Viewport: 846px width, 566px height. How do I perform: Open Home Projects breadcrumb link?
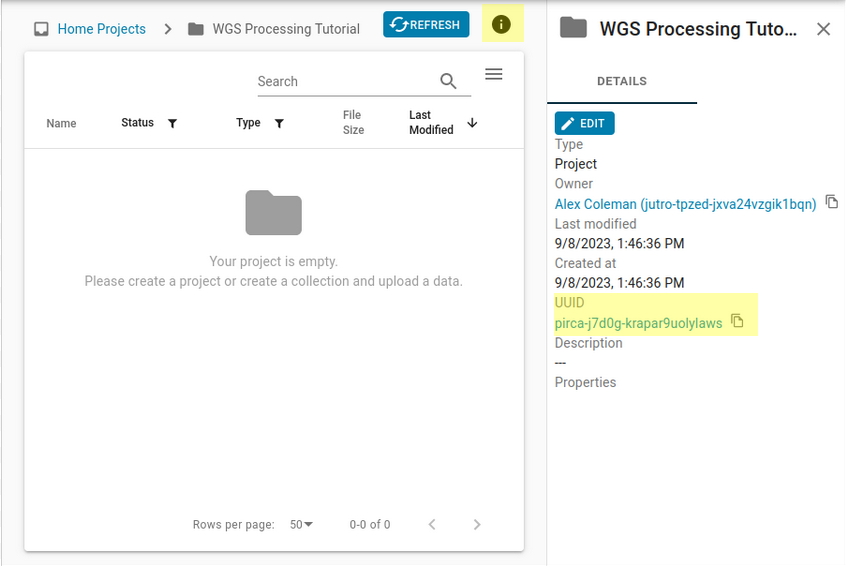(101, 29)
